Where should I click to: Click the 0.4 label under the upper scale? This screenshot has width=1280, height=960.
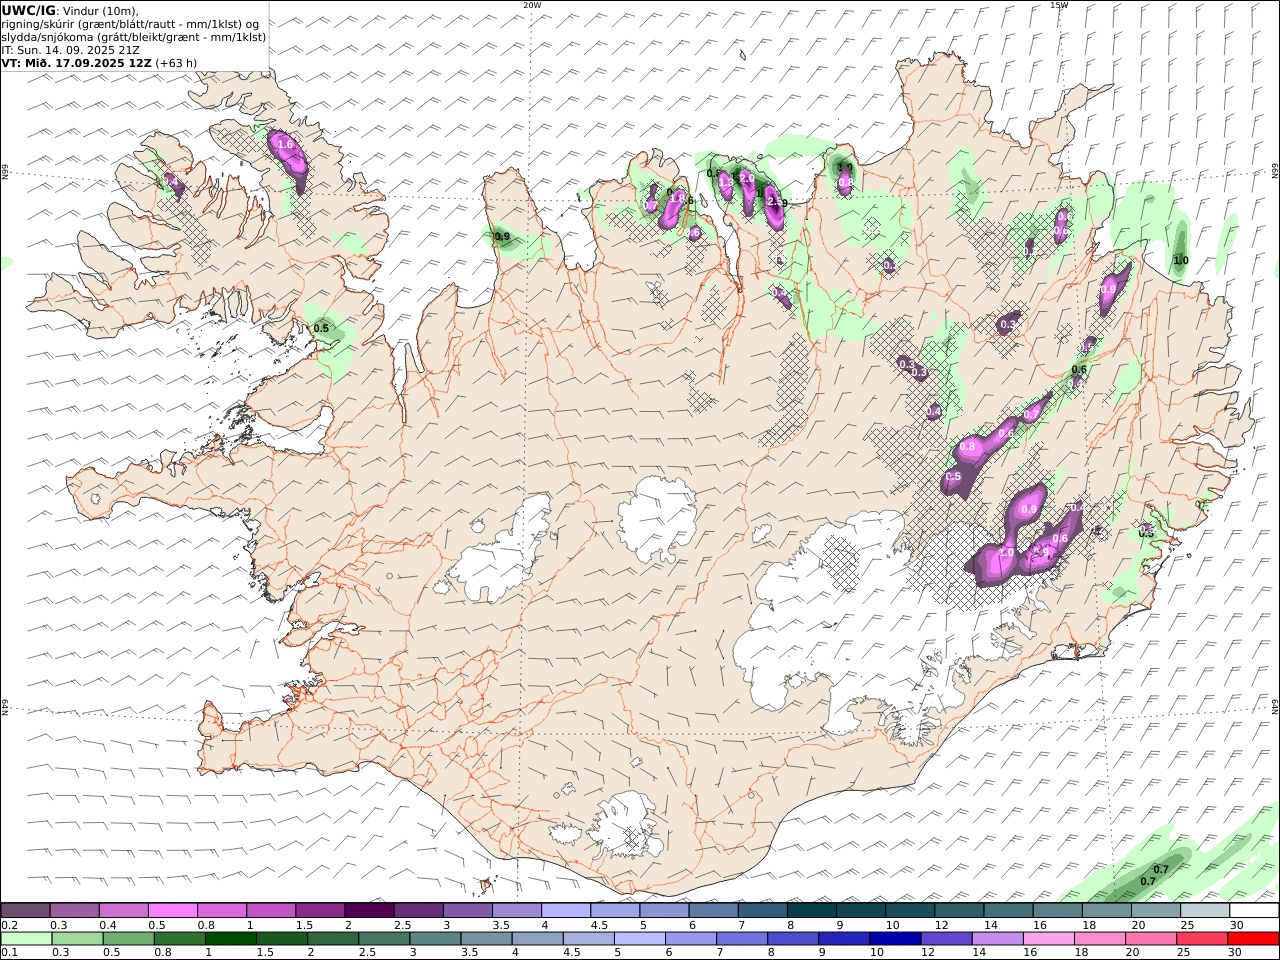coord(109,925)
